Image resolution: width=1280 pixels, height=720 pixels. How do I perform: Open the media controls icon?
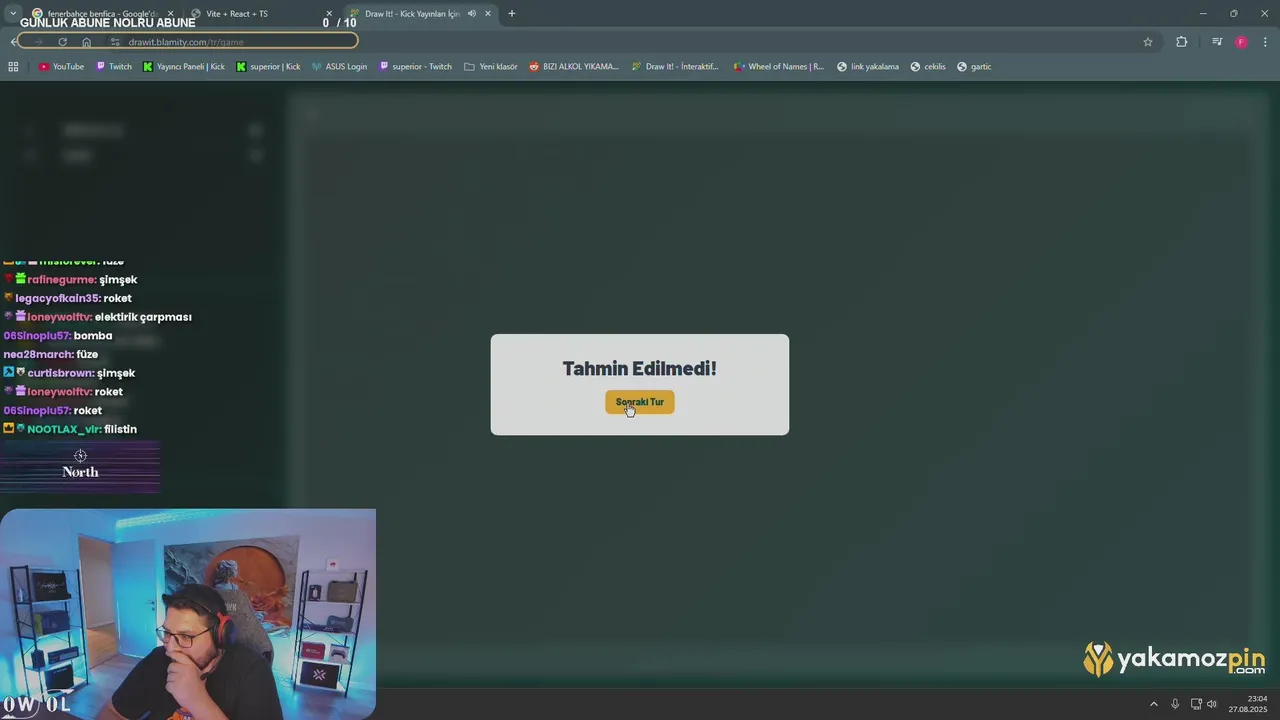pyautogui.click(x=1217, y=42)
